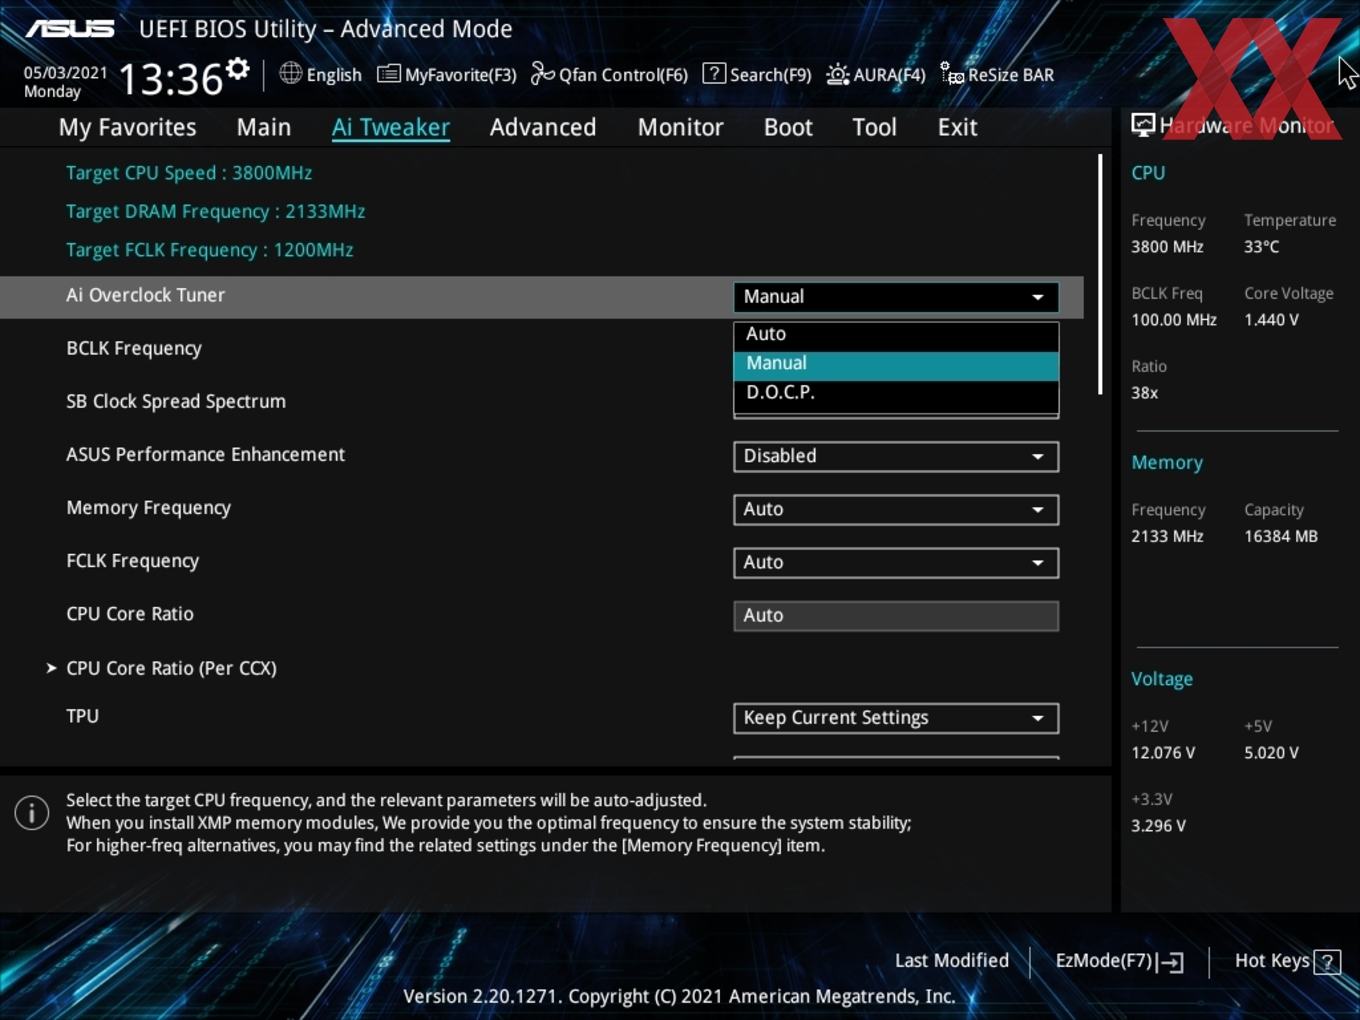The height and width of the screenshot is (1020, 1360).
Task: Select the CPU Core Ratio row label
Action: (130, 614)
